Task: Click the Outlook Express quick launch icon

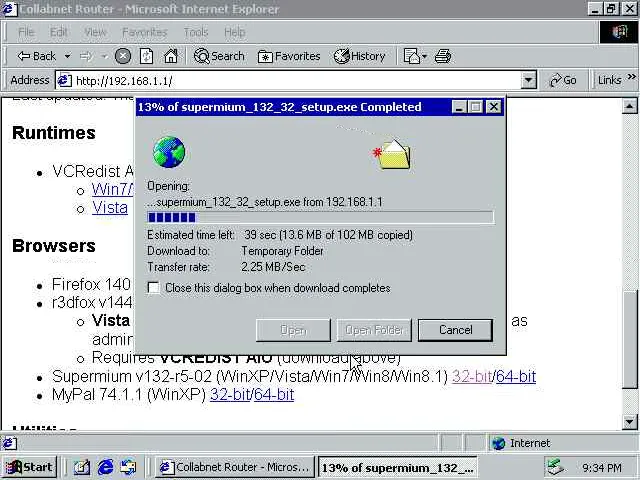Action: click(128, 467)
